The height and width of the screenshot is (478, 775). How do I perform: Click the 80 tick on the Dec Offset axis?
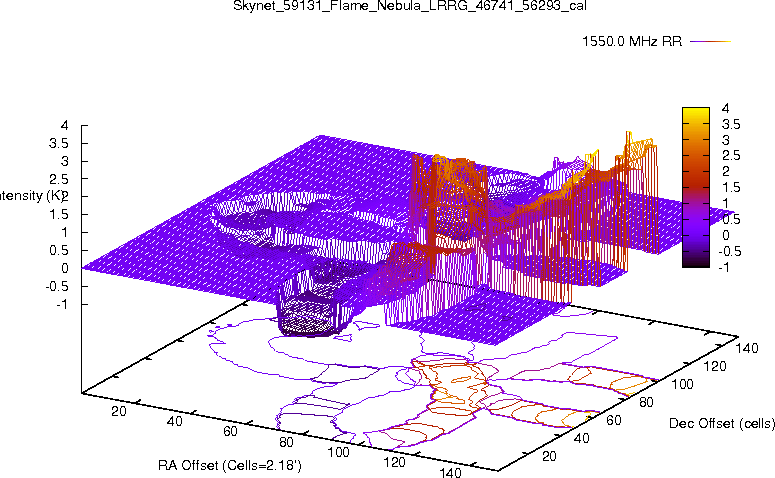click(646, 402)
